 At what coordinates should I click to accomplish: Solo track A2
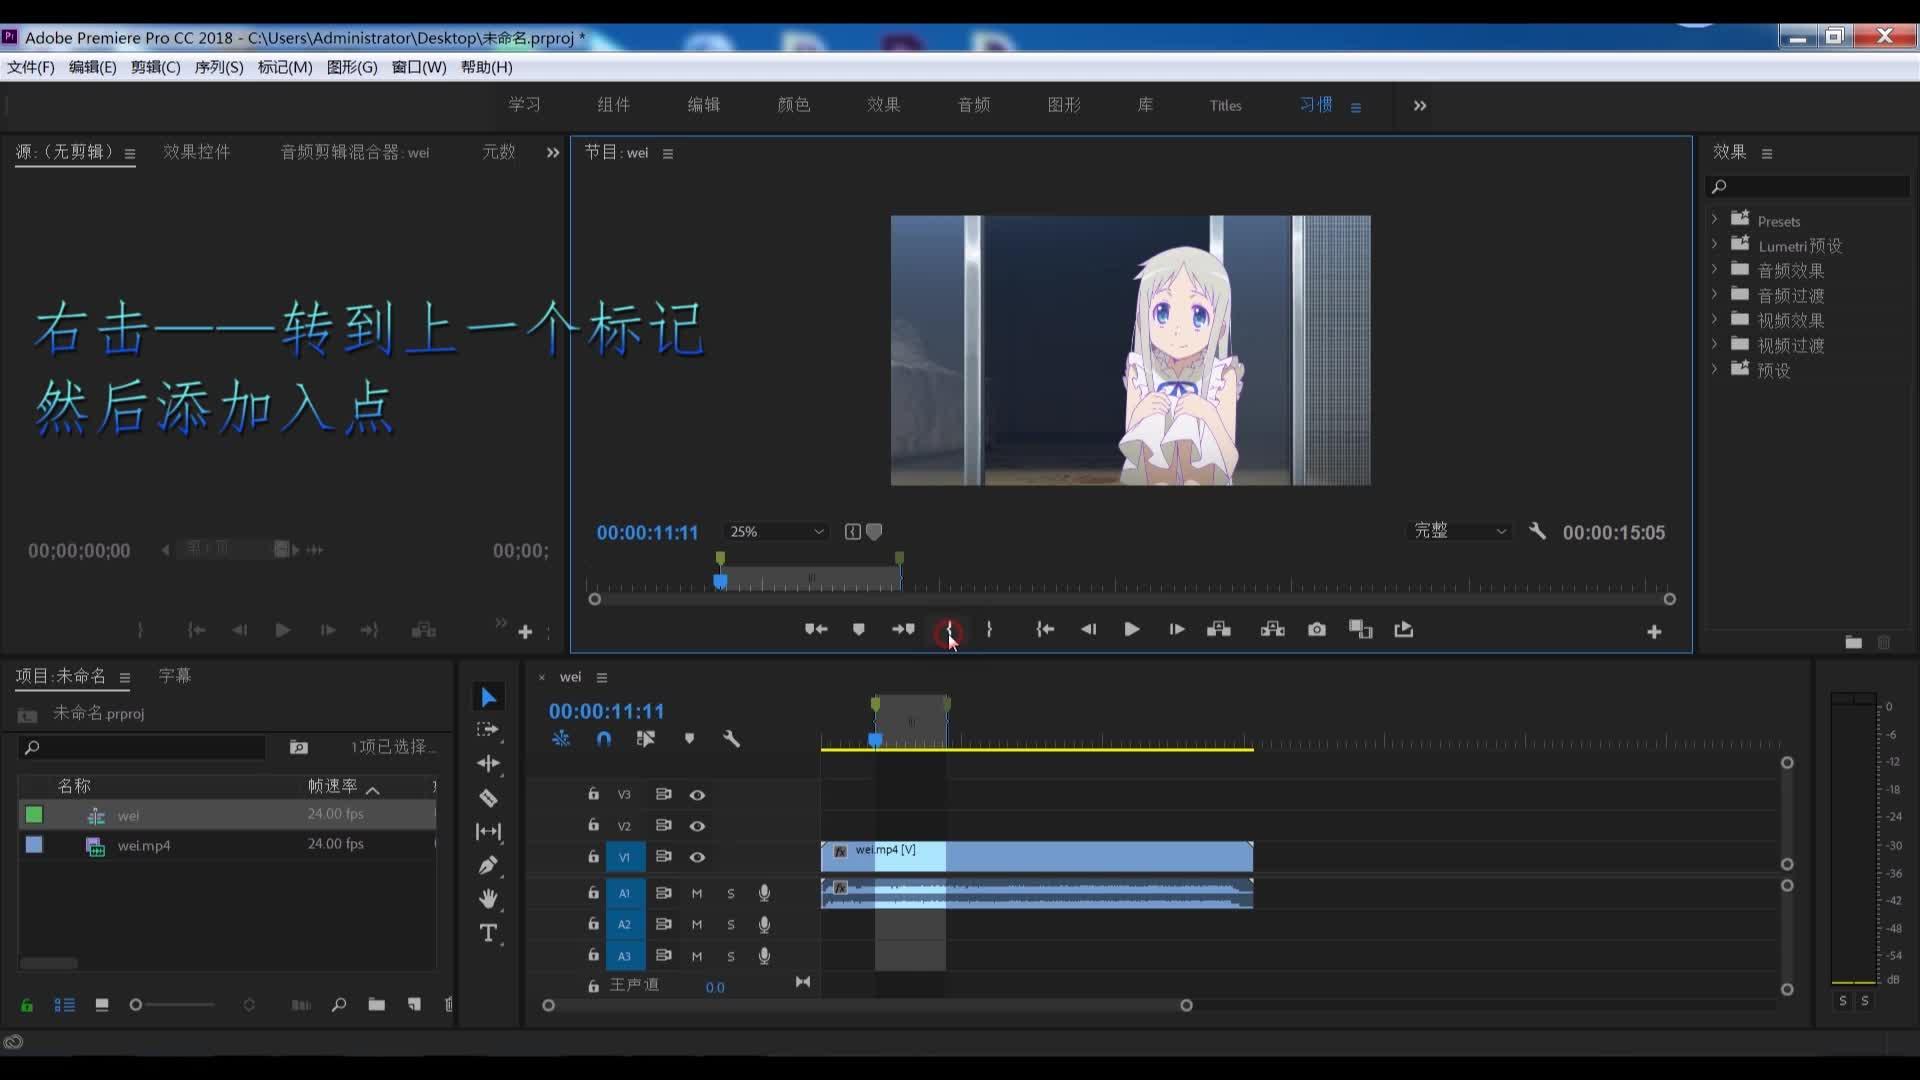coord(731,925)
